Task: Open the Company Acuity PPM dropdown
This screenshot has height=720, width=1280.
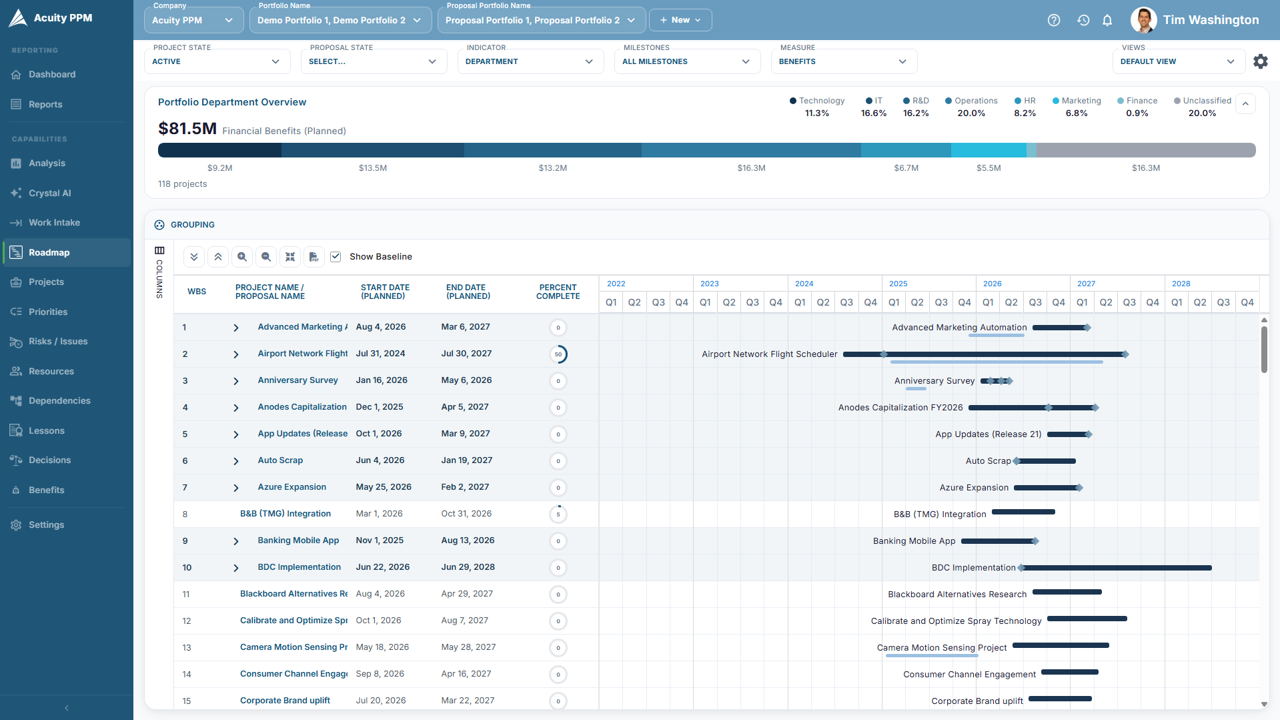Action: coord(194,20)
